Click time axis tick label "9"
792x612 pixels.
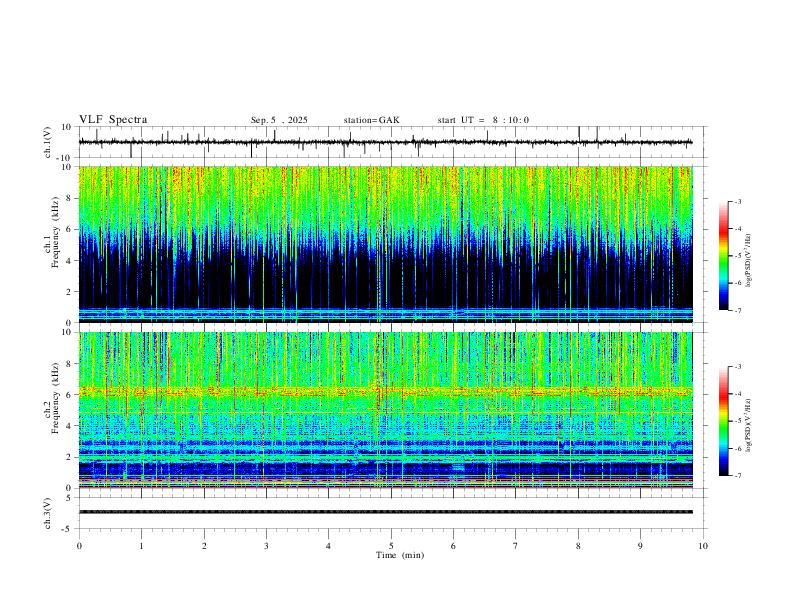tap(640, 546)
